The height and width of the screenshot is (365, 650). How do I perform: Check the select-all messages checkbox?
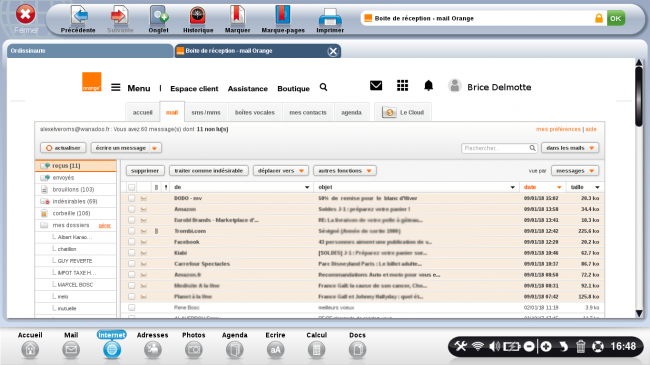[x=131, y=187]
